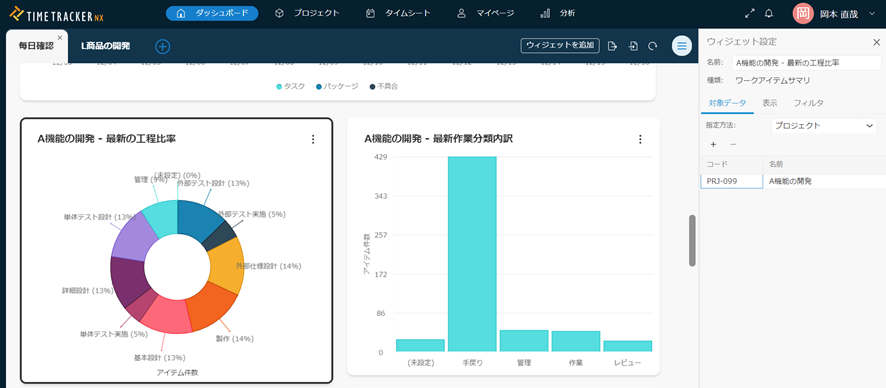This screenshot has height=388, width=886.
Task: Click the TimeTracker NX logo
Action: coord(58,14)
